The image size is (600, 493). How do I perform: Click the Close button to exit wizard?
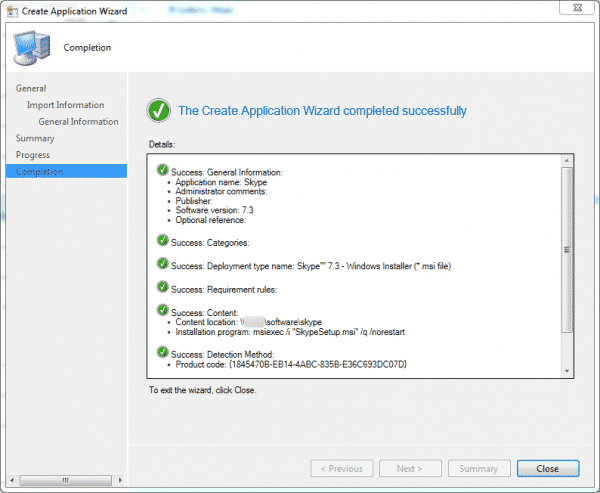tap(548, 469)
